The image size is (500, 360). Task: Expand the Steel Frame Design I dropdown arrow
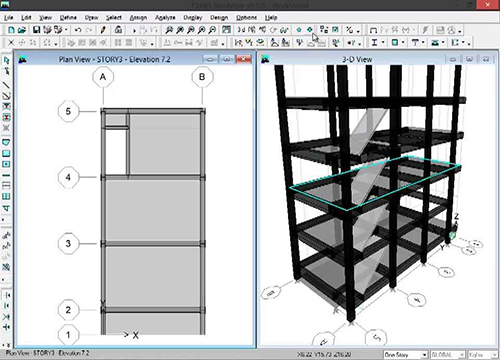(x=383, y=43)
